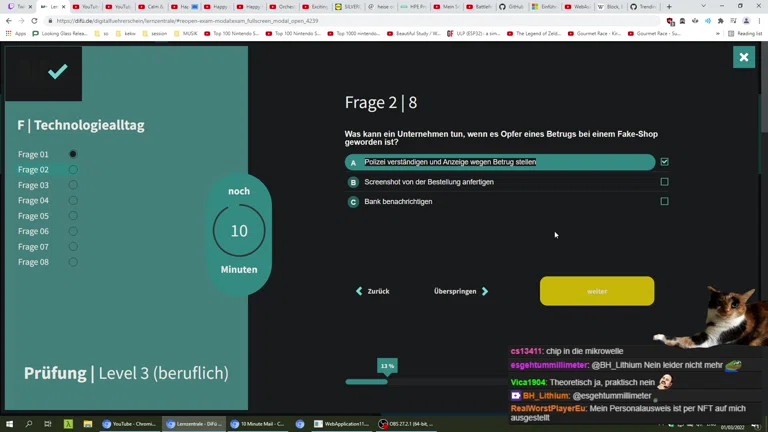Select the Frage 08 radio indicator
The width and height of the screenshot is (768, 432).
[73, 262]
